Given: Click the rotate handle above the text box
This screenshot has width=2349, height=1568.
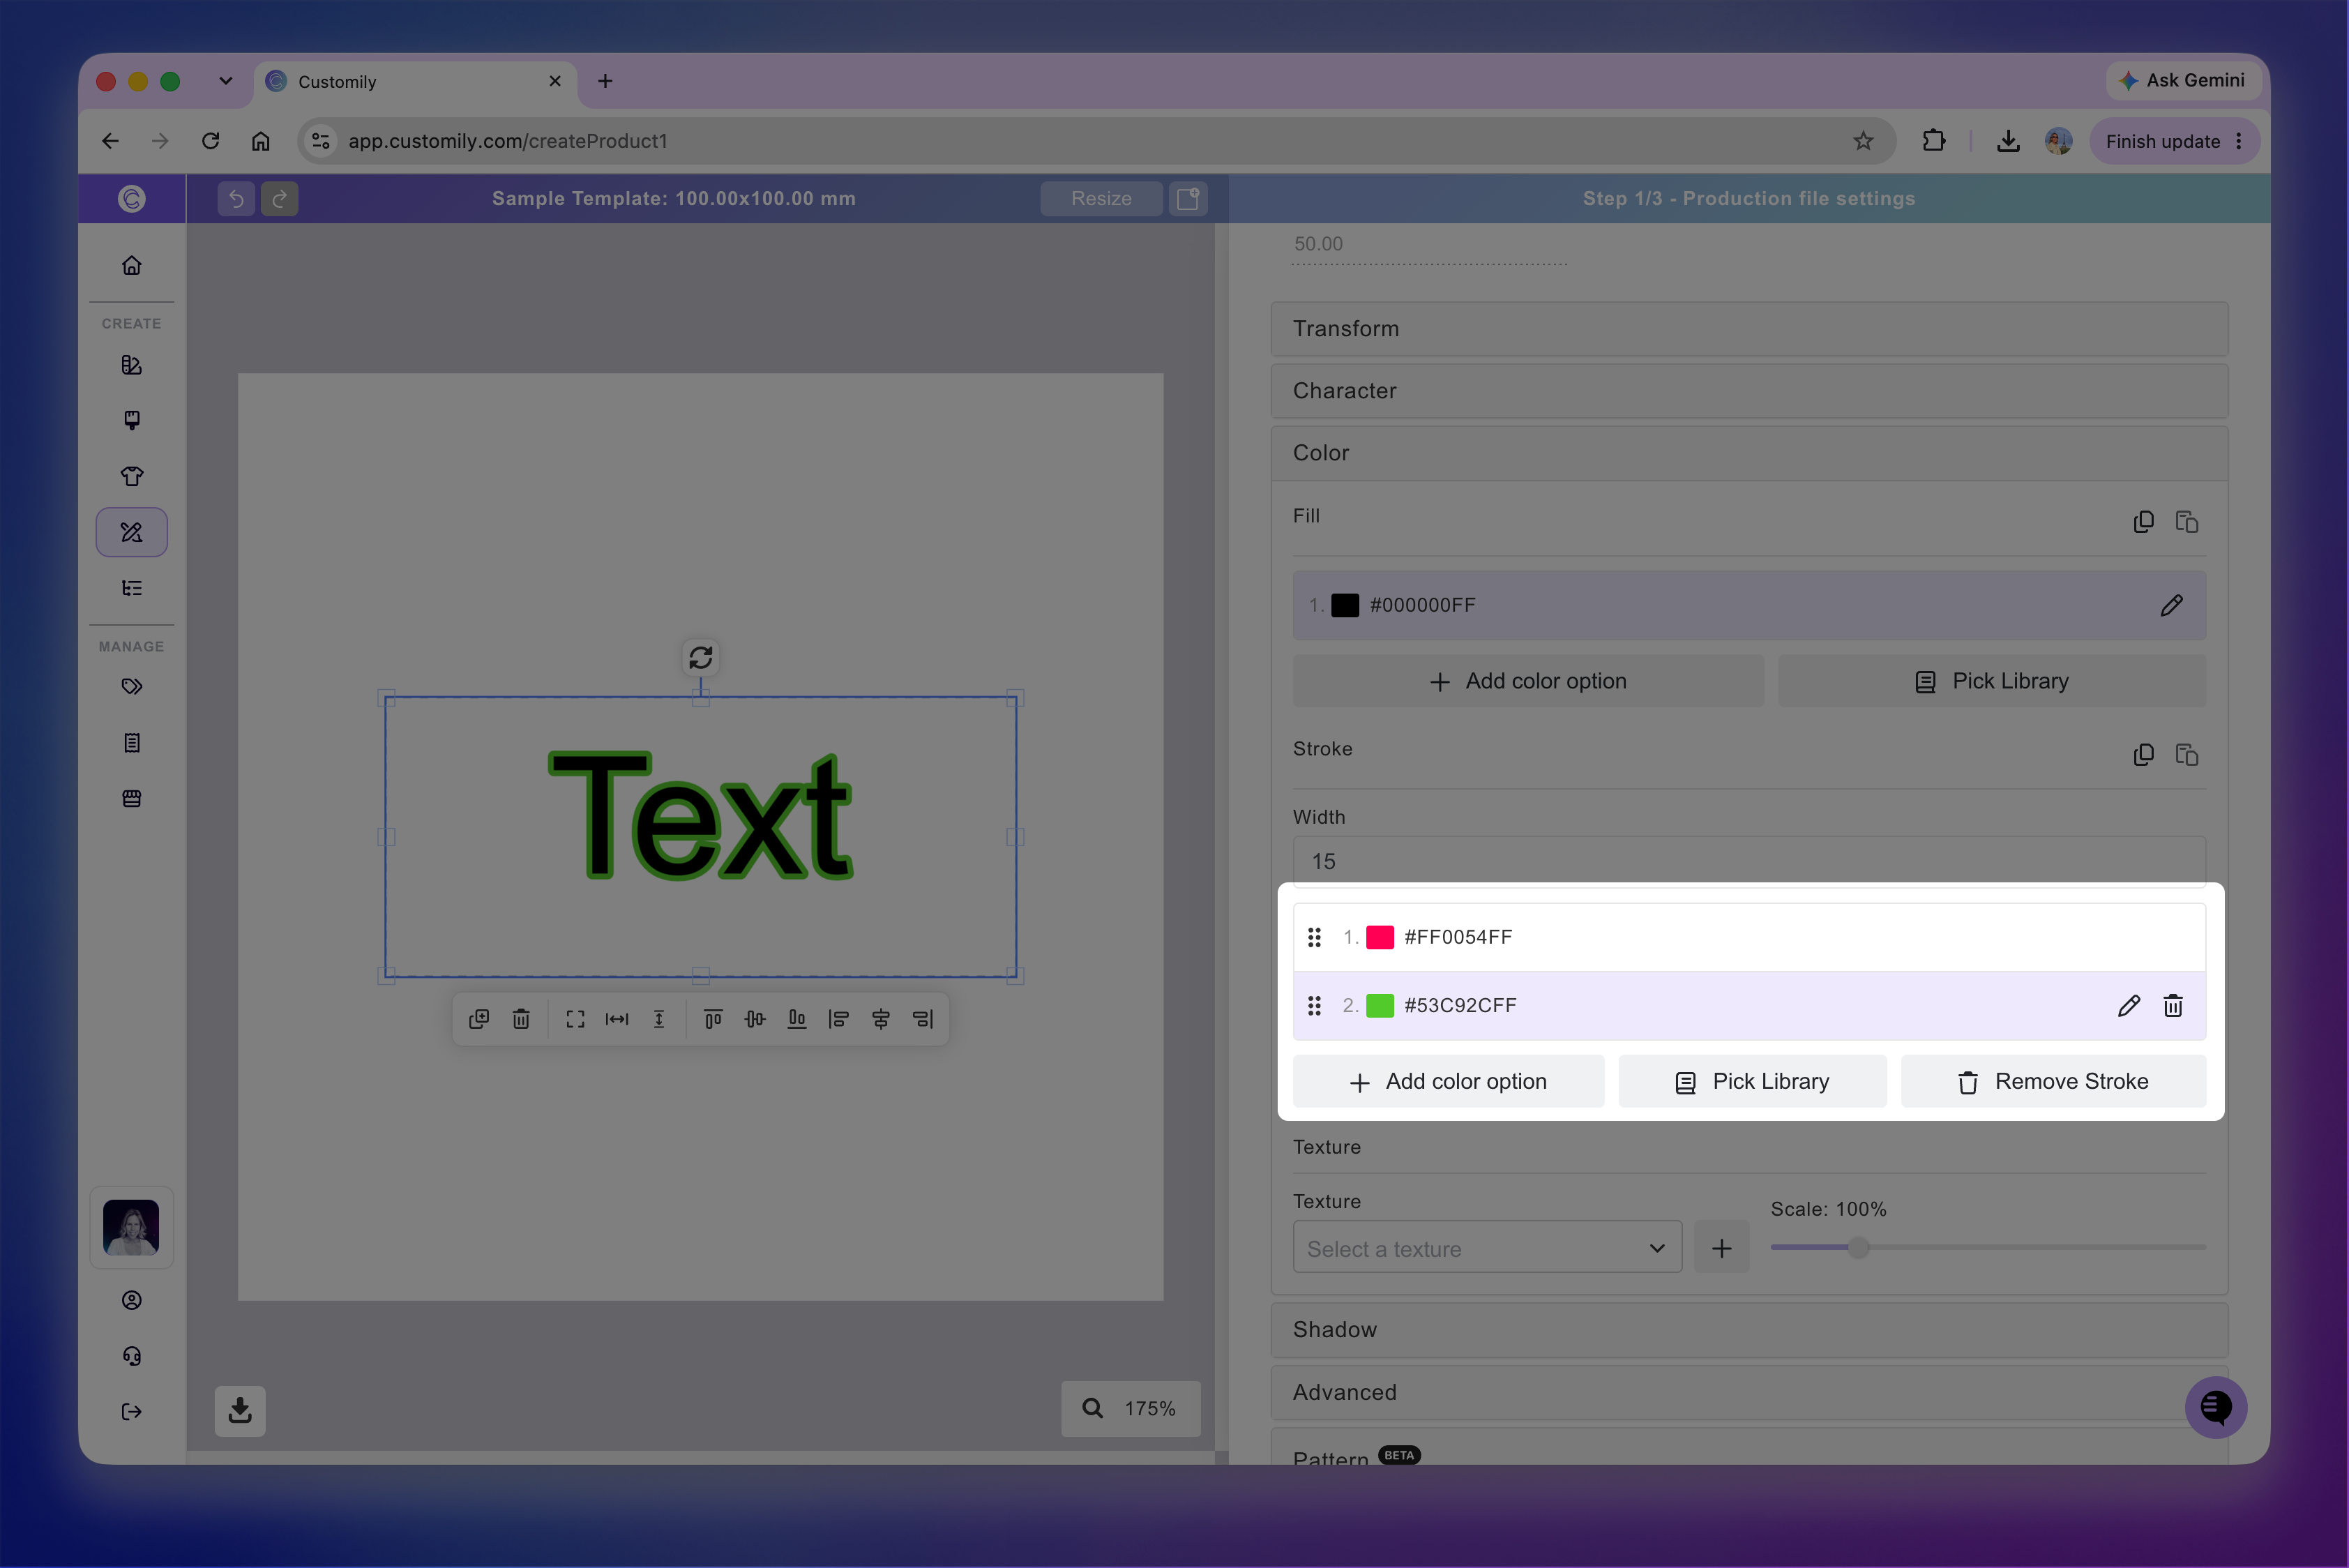Looking at the screenshot, I should pos(700,658).
